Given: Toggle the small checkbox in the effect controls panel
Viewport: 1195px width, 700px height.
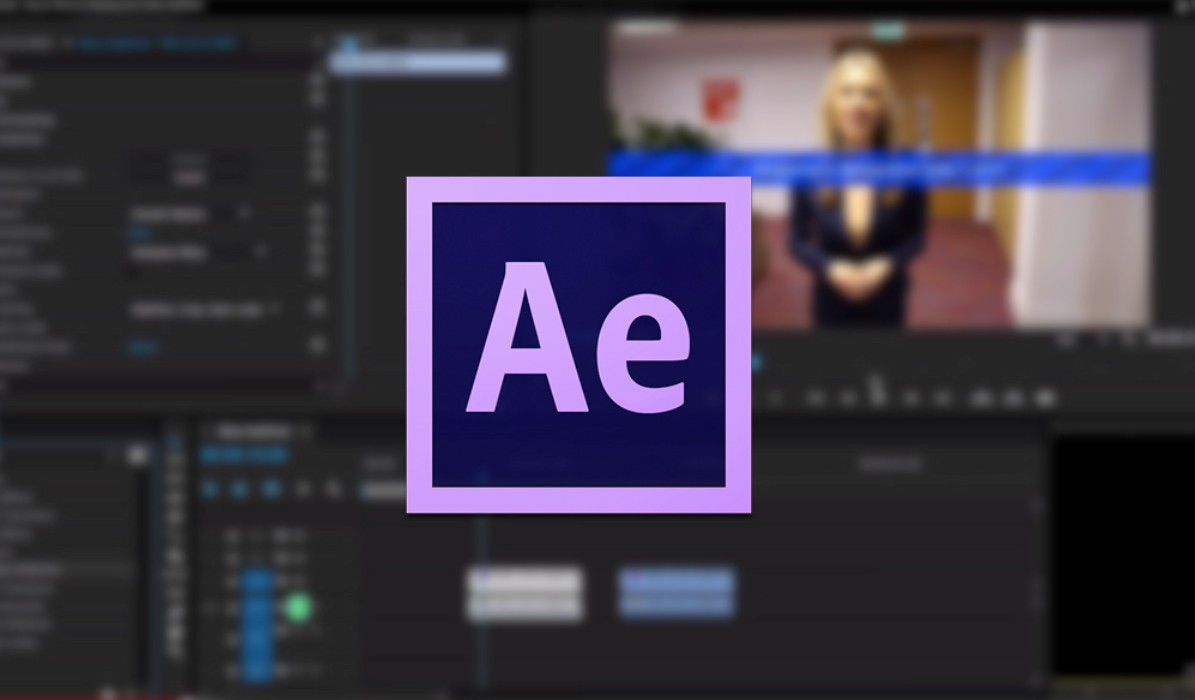Looking at the screenshot, I should (132, 271).
